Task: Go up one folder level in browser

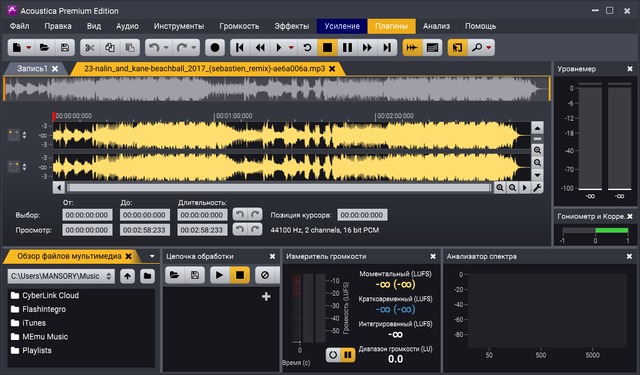Action: pyautogui.click(x=127, y=276)
